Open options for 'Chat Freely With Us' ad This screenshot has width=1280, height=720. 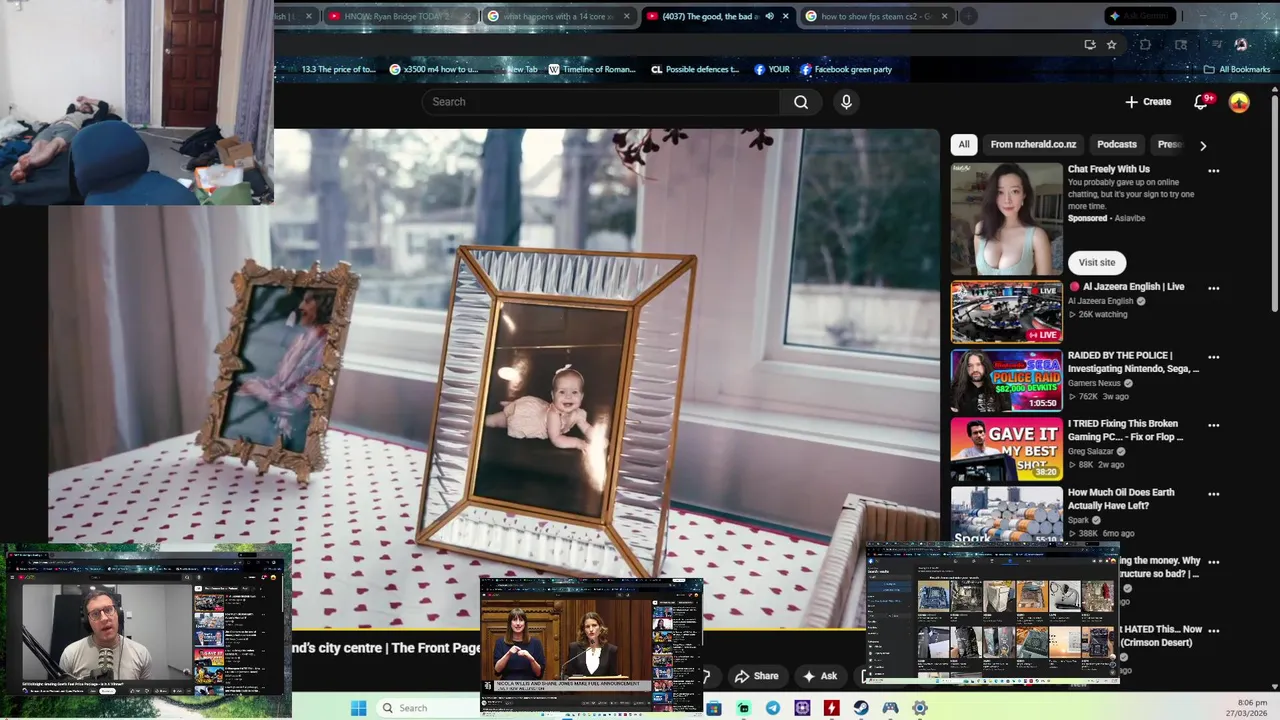pyautogui.click(x=1213, y=171)
